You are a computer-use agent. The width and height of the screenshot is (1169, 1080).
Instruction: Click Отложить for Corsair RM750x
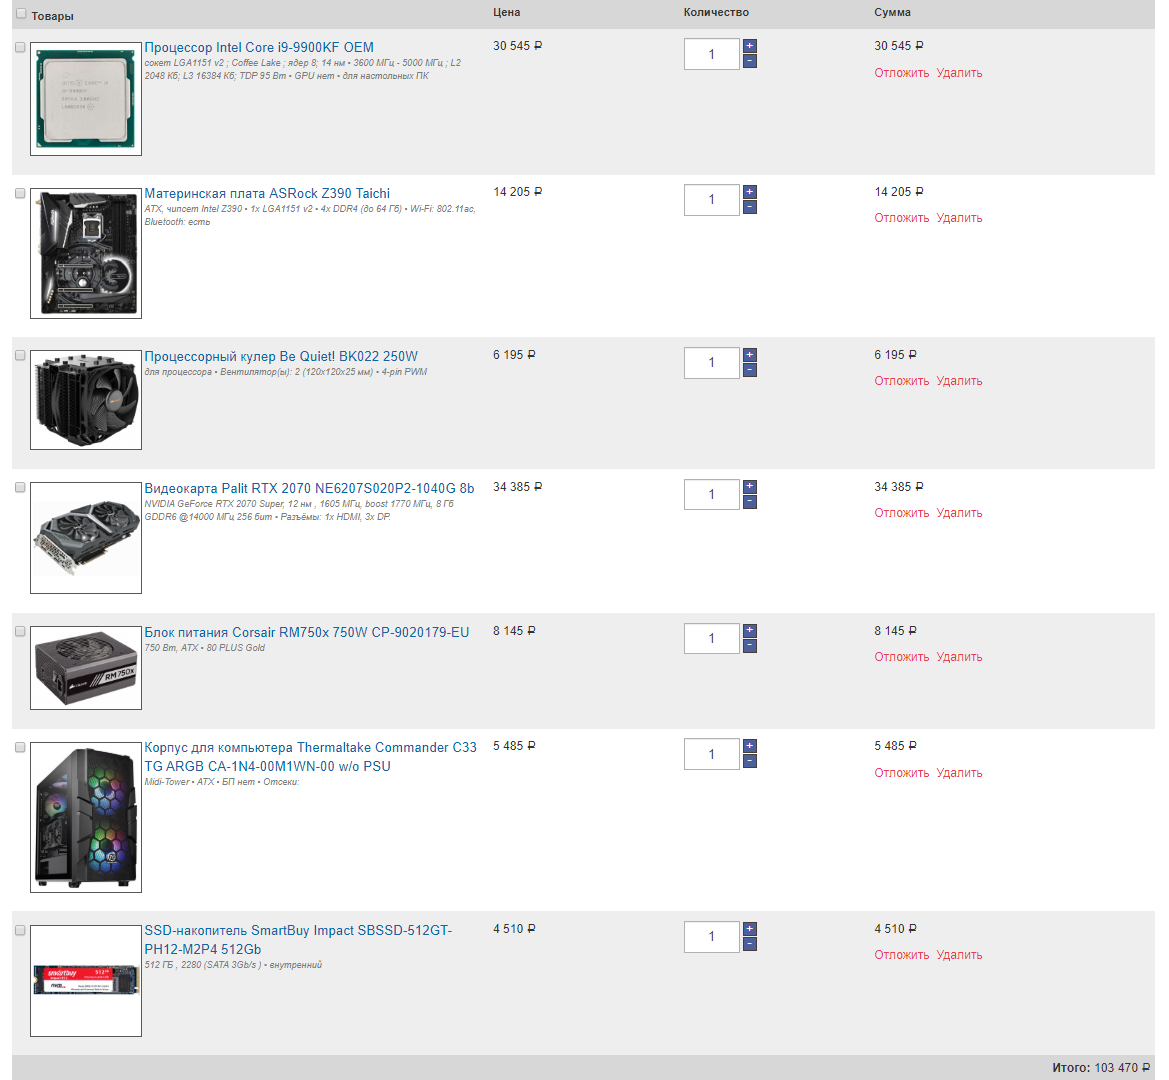(x=901, y=657)
